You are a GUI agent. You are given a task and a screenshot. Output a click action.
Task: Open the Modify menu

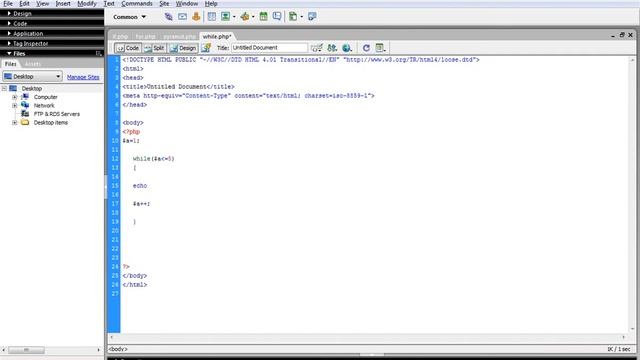coord(87,4)
